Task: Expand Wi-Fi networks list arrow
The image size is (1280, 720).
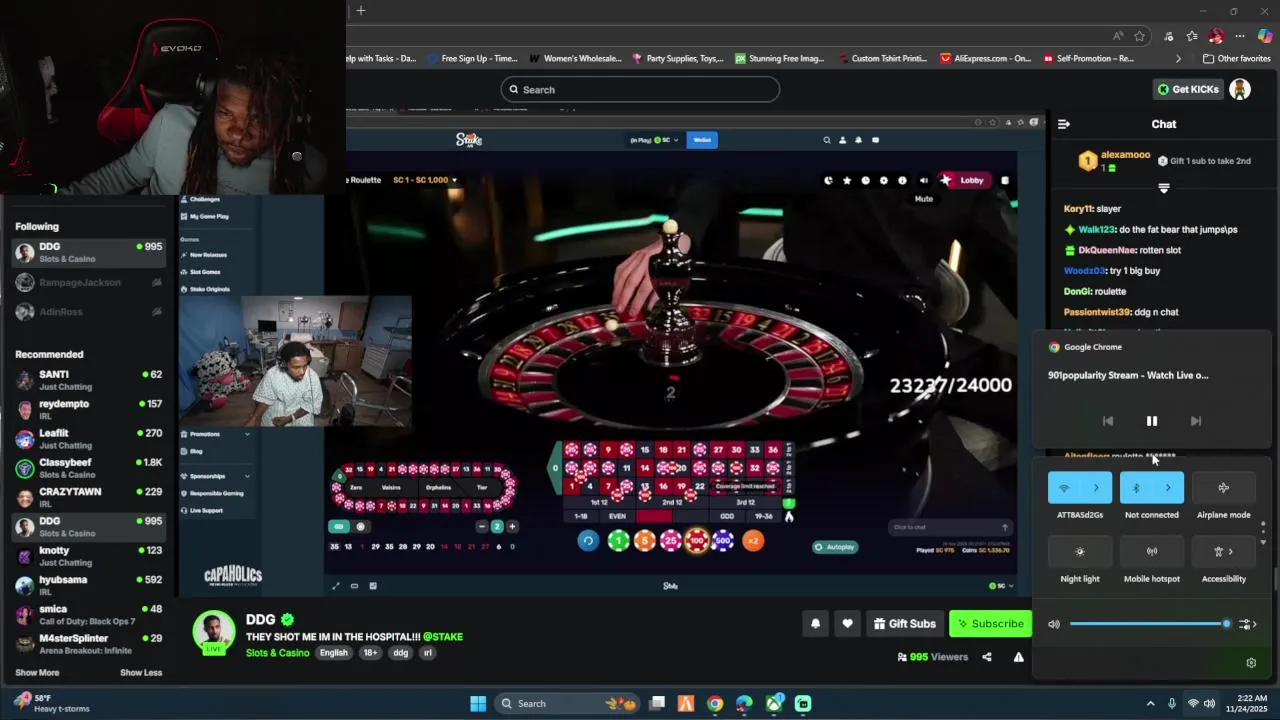Action: 1096,488
